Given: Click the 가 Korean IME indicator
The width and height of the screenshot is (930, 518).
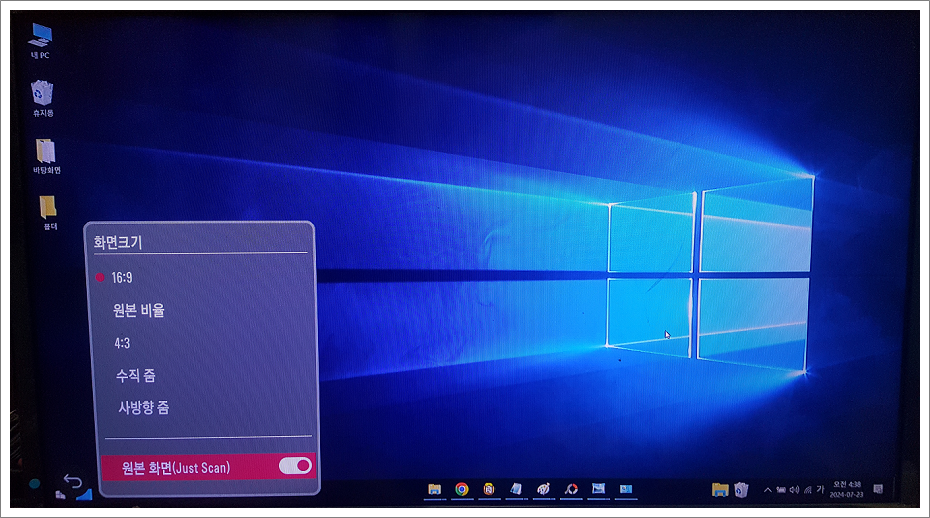Looking at the screenshot, I should 820,490.
